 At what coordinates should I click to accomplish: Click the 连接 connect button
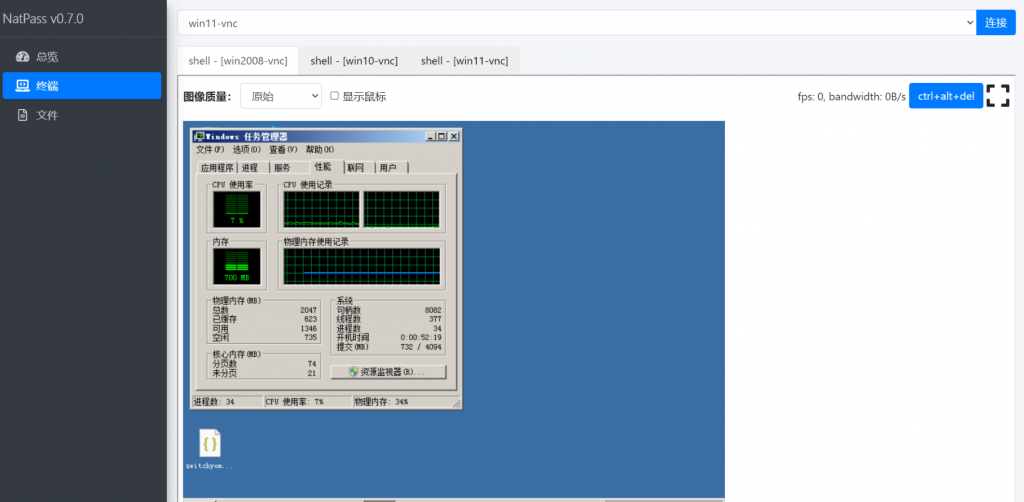(996, 23)
